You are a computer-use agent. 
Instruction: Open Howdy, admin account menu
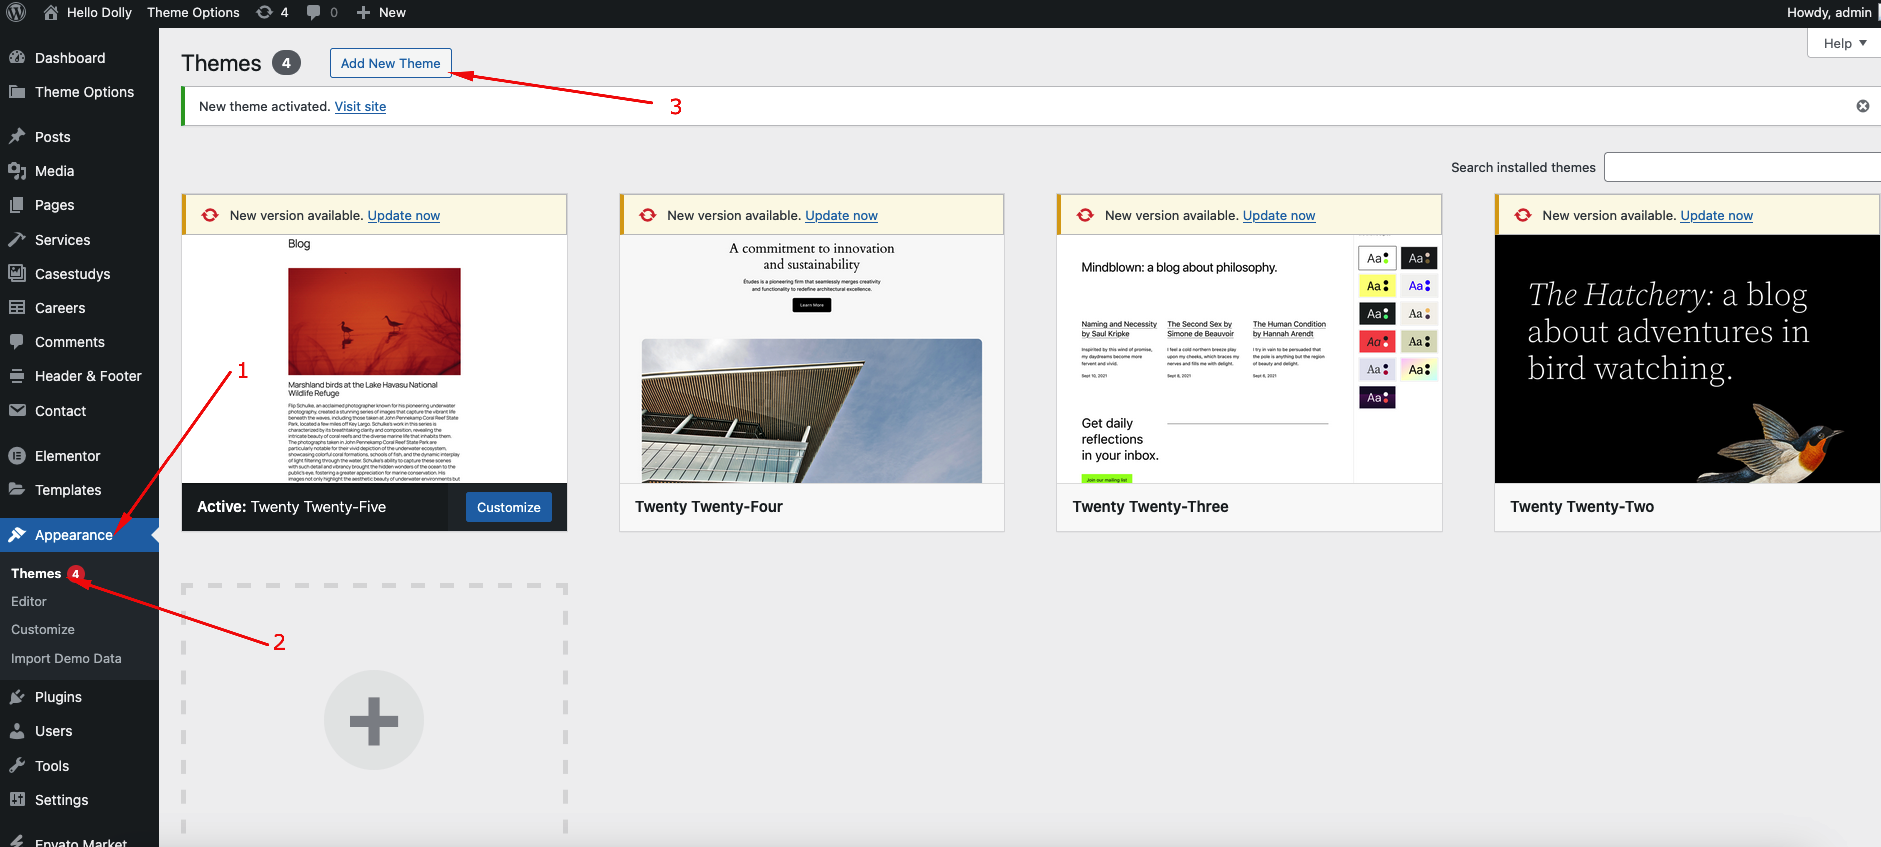(x=1828, y=13)
